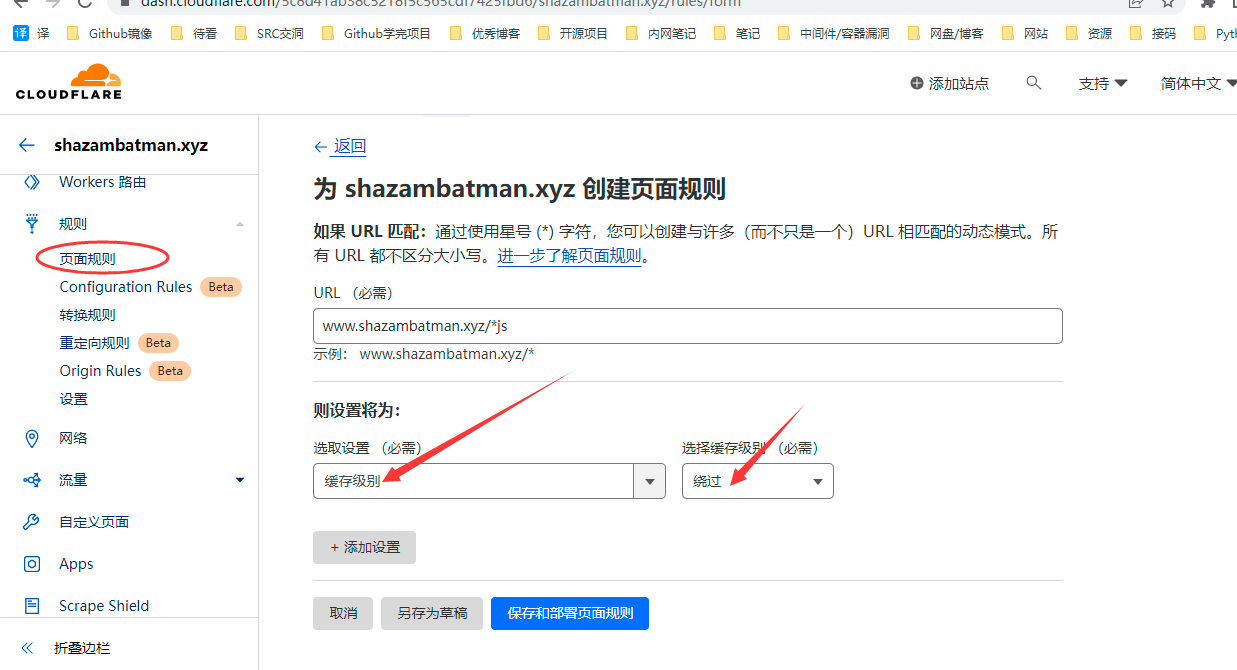Click 折叠边栏 label
Screen dimensions: 1237x670
(x=82, y=648)
